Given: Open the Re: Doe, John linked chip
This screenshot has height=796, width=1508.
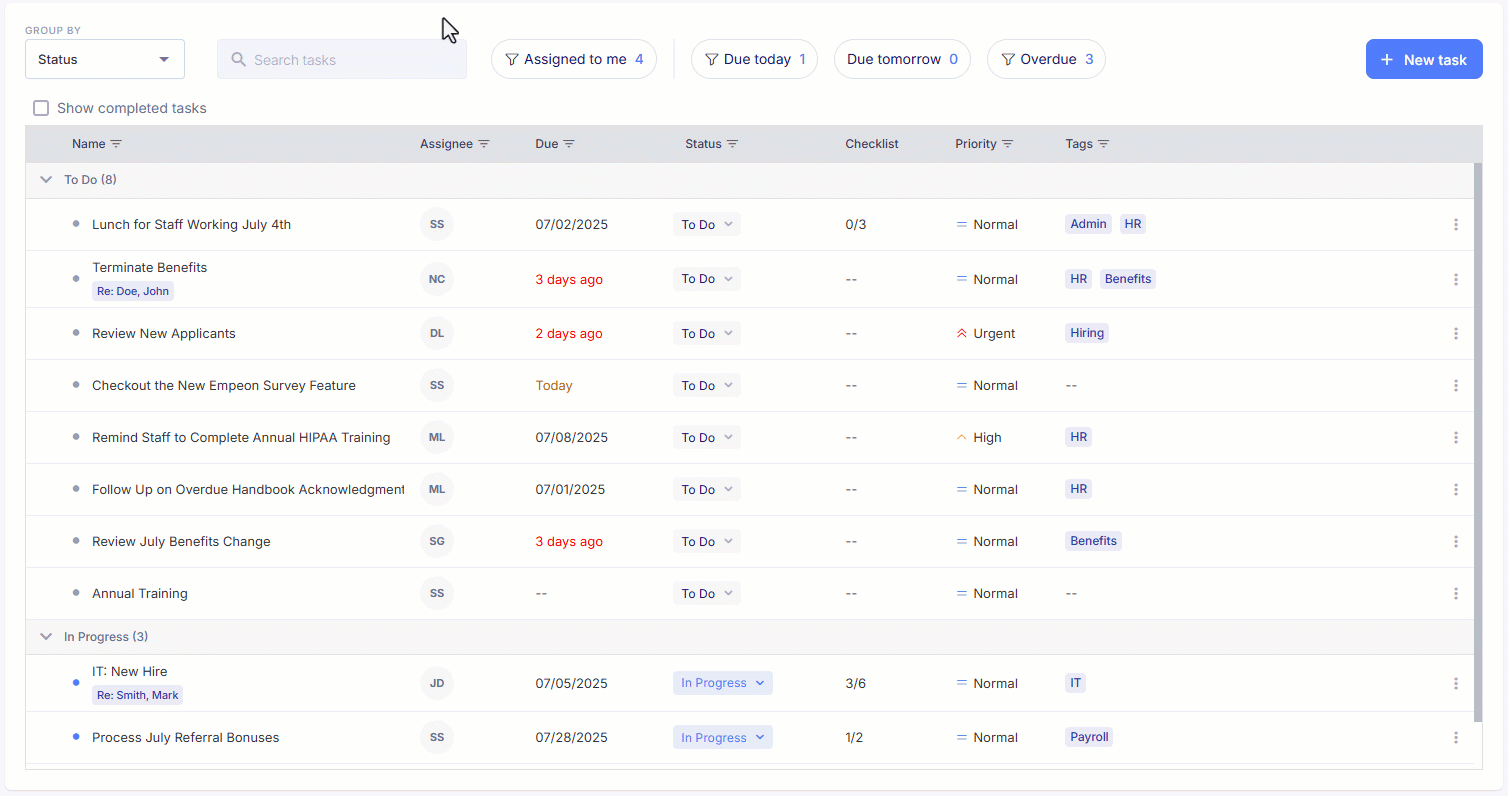Looking at the screenshot, I should click(x=133, y=291).
